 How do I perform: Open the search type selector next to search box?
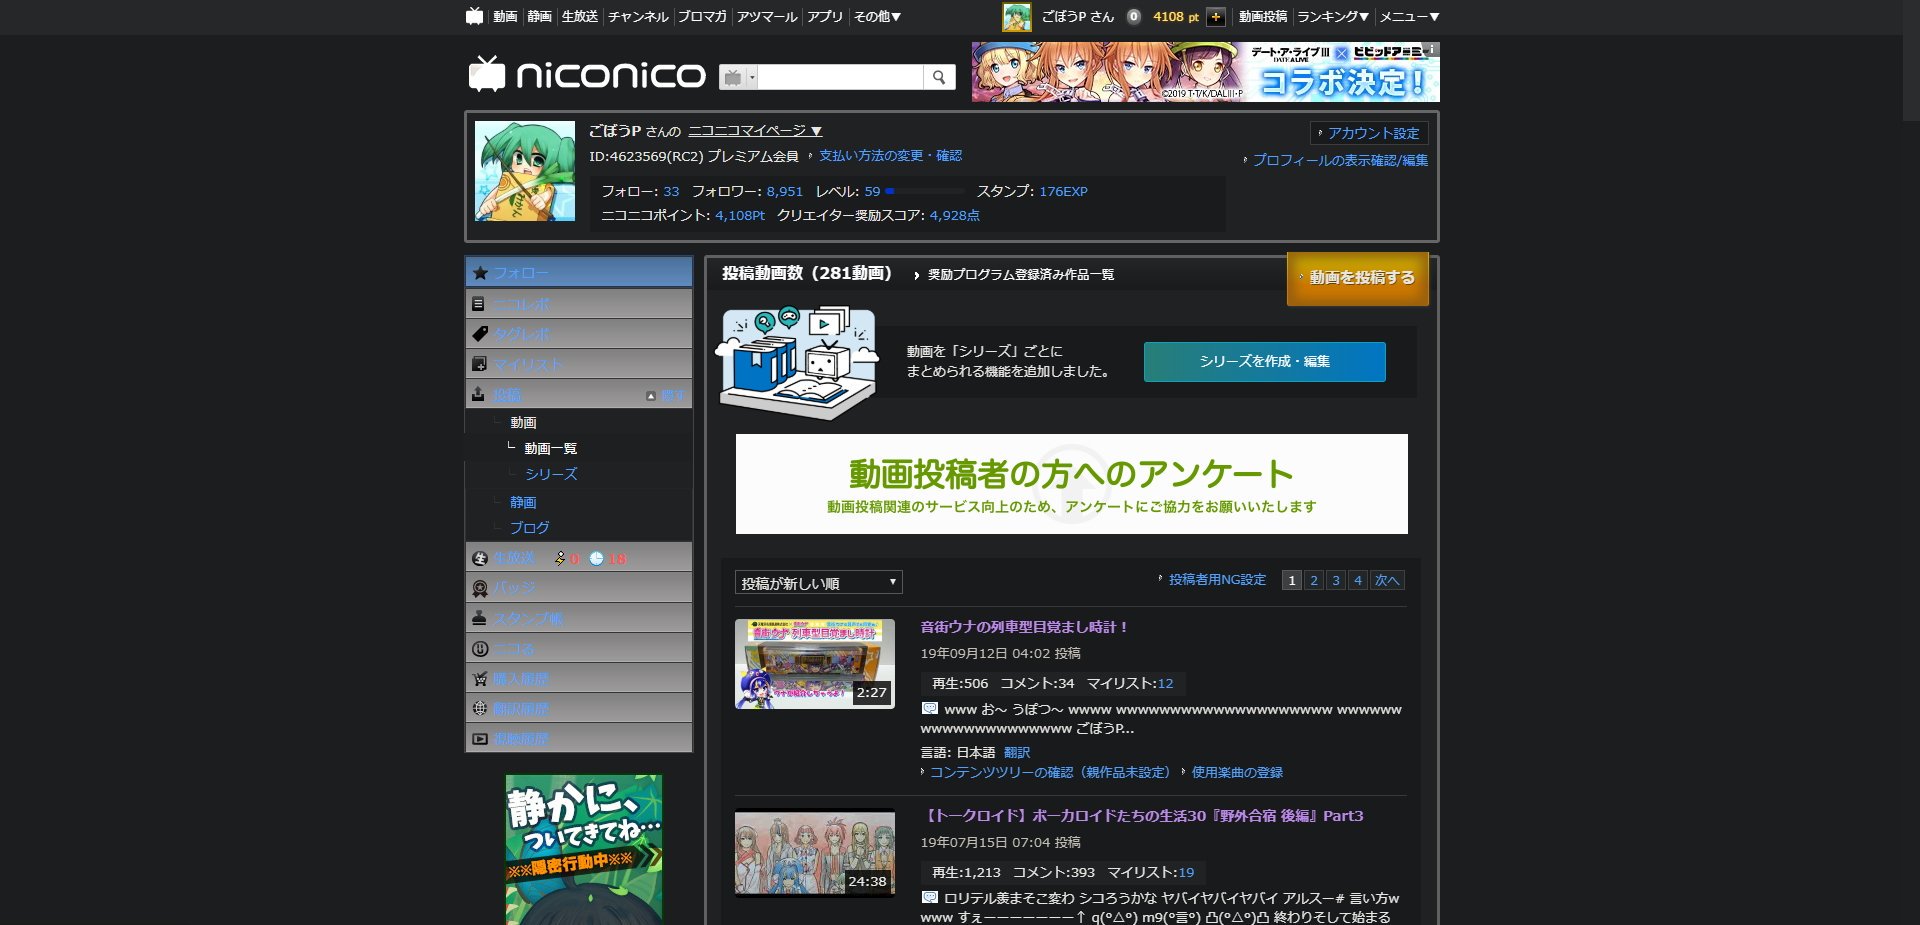pos(739,77)
